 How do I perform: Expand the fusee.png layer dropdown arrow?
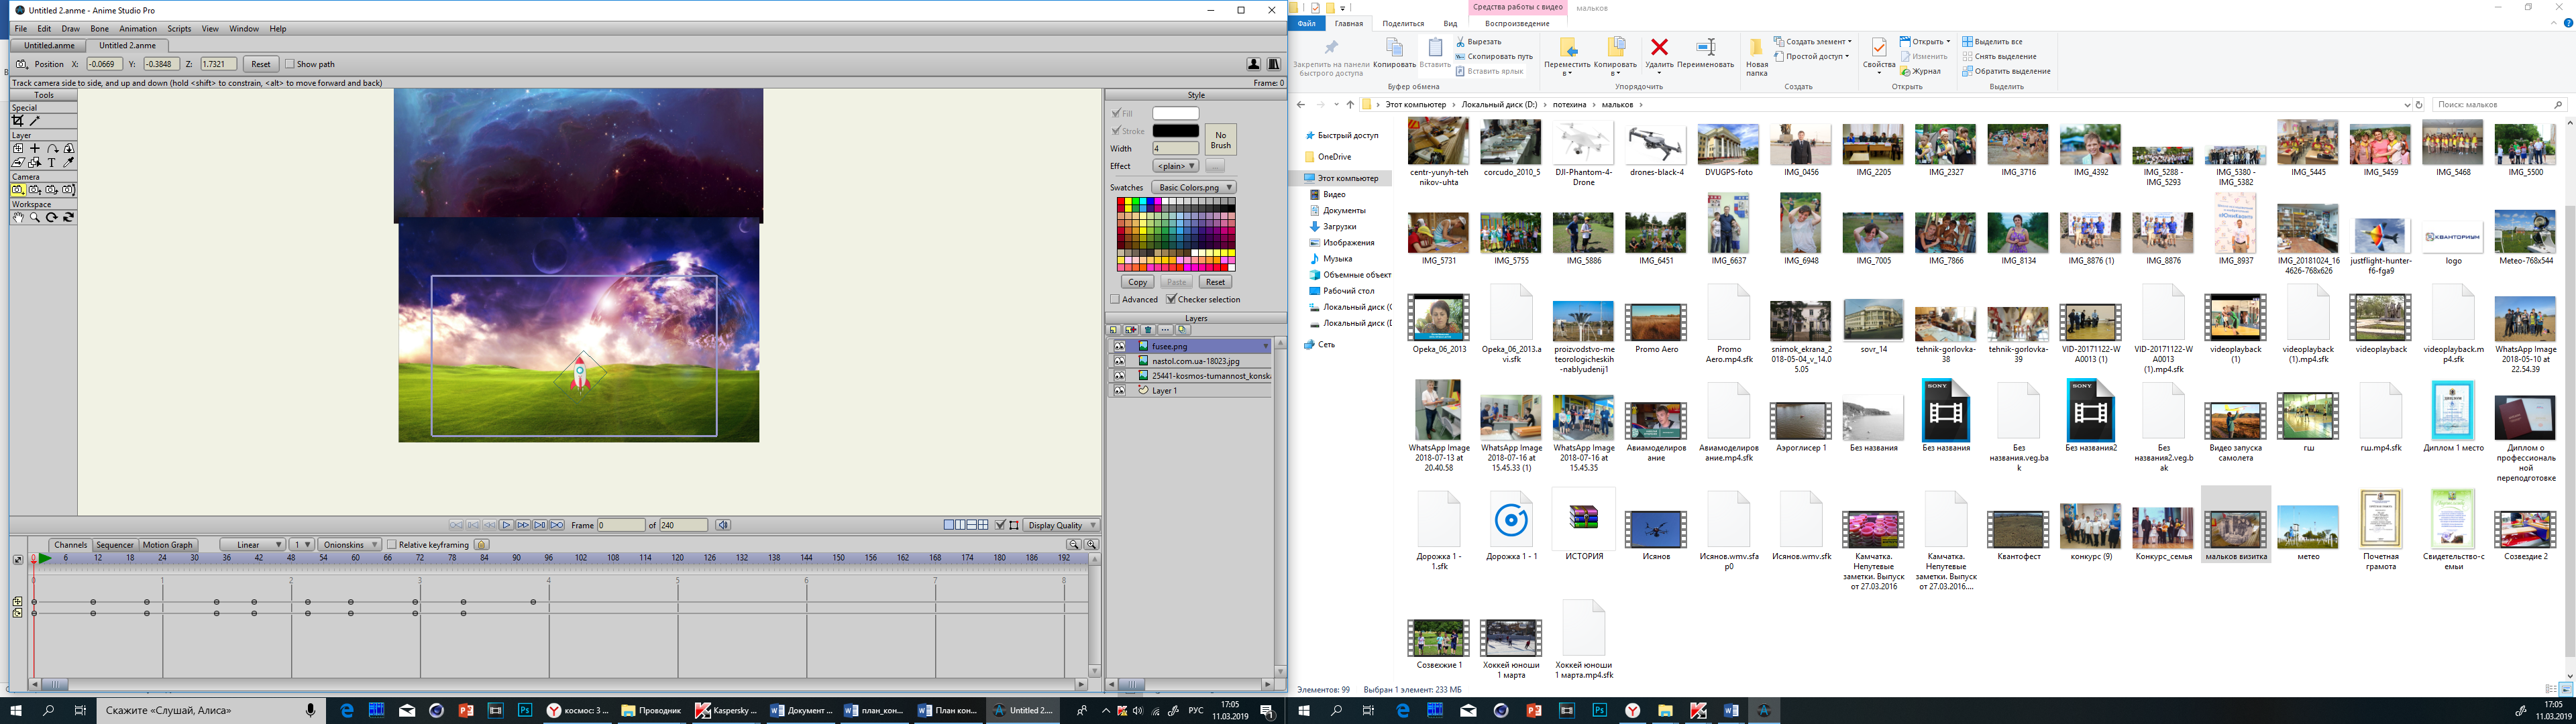point(1265,346)
